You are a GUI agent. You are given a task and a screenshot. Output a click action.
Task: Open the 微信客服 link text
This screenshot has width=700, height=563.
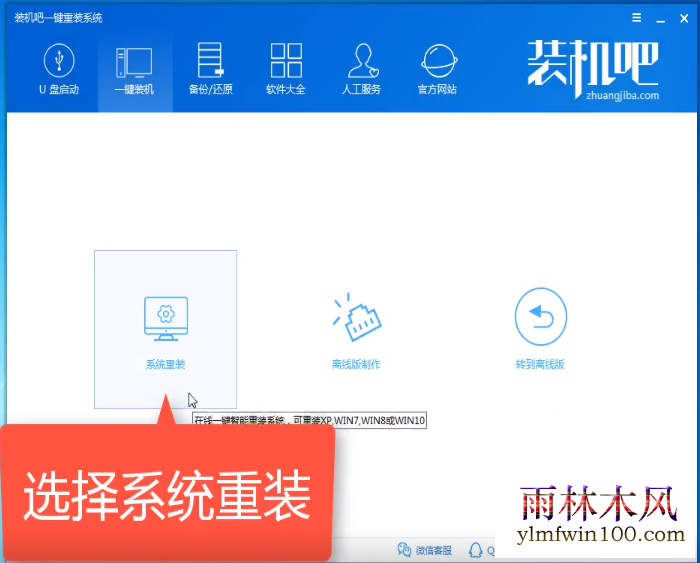click(x=434, y=550)
